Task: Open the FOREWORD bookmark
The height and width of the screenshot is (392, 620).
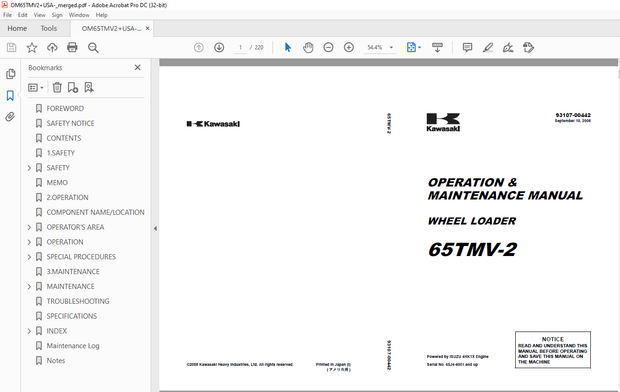Action: point(65,108)
